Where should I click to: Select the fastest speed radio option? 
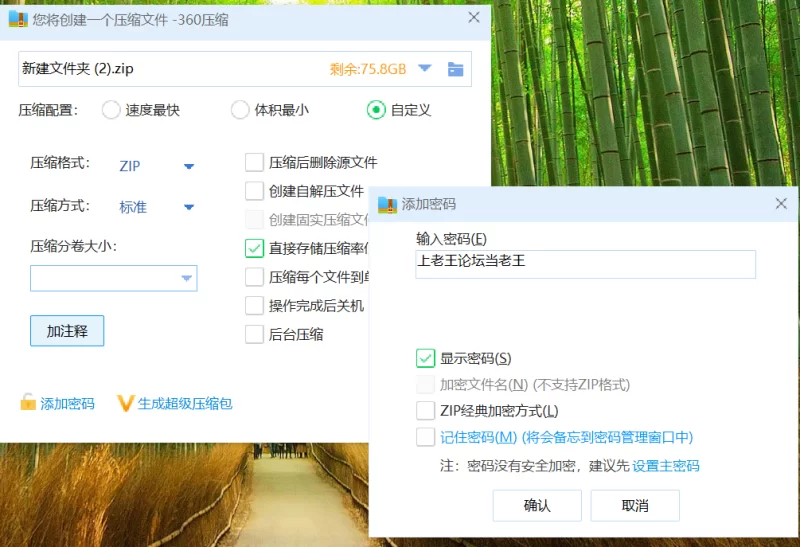(111, 110)
